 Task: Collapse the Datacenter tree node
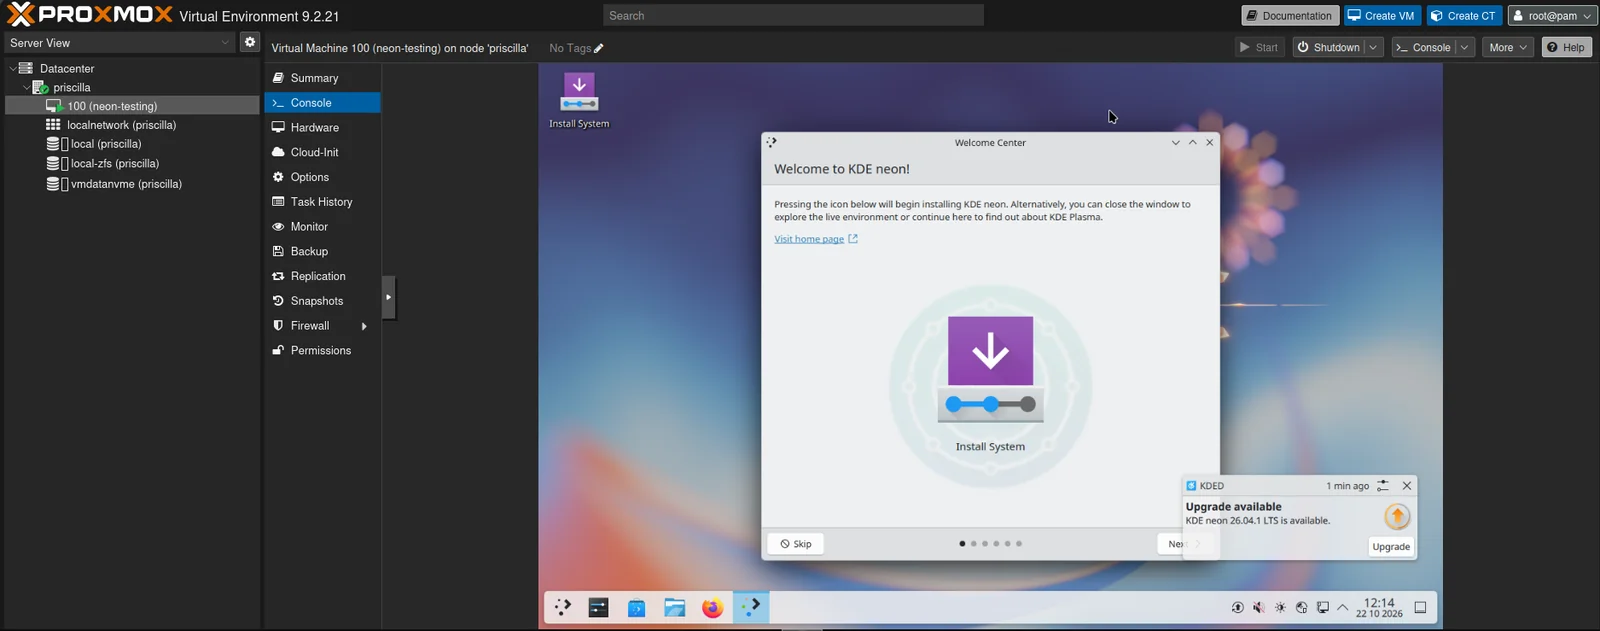click(12, 69)
